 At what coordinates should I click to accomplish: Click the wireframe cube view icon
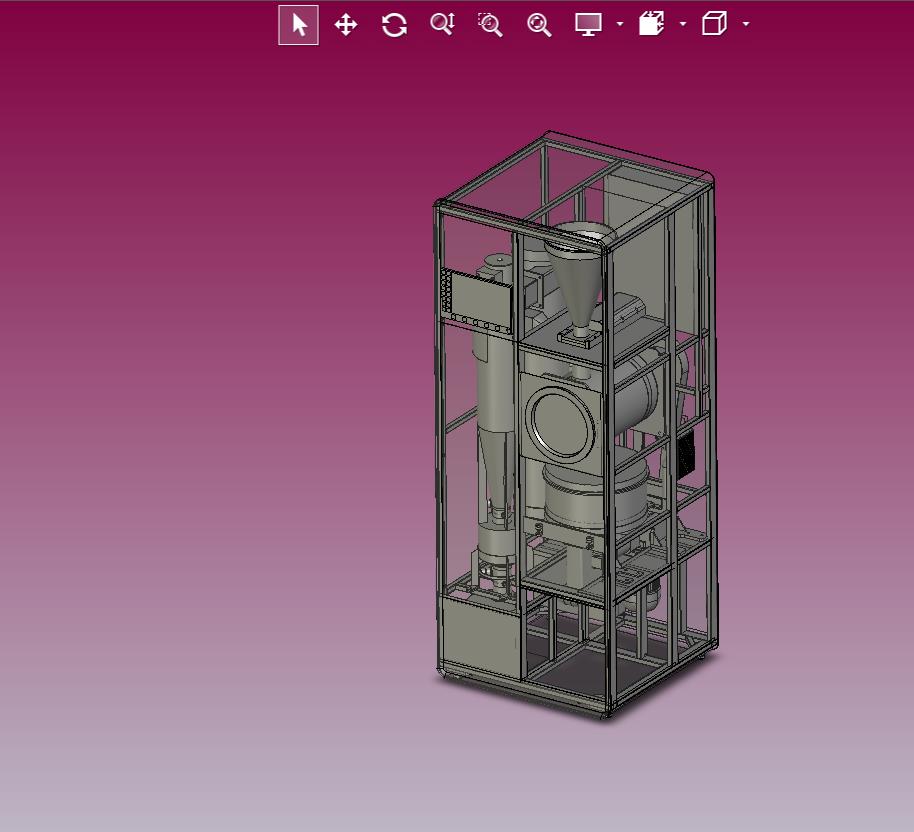[714, 24]
